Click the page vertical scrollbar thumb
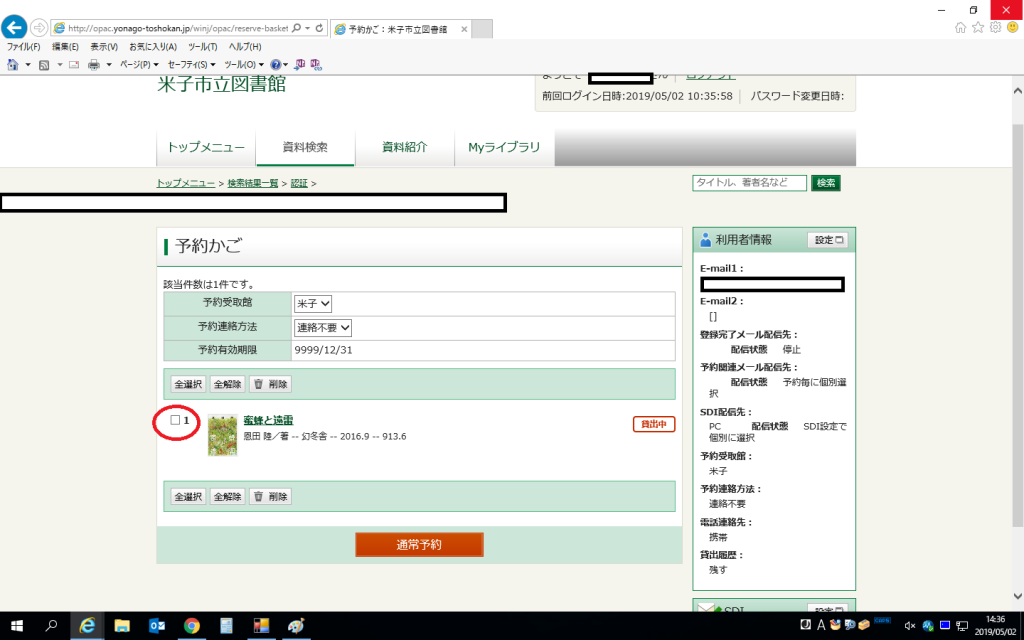This screenshot has height=640, width=1024. pyautogui.click(x=1017, y=325)
